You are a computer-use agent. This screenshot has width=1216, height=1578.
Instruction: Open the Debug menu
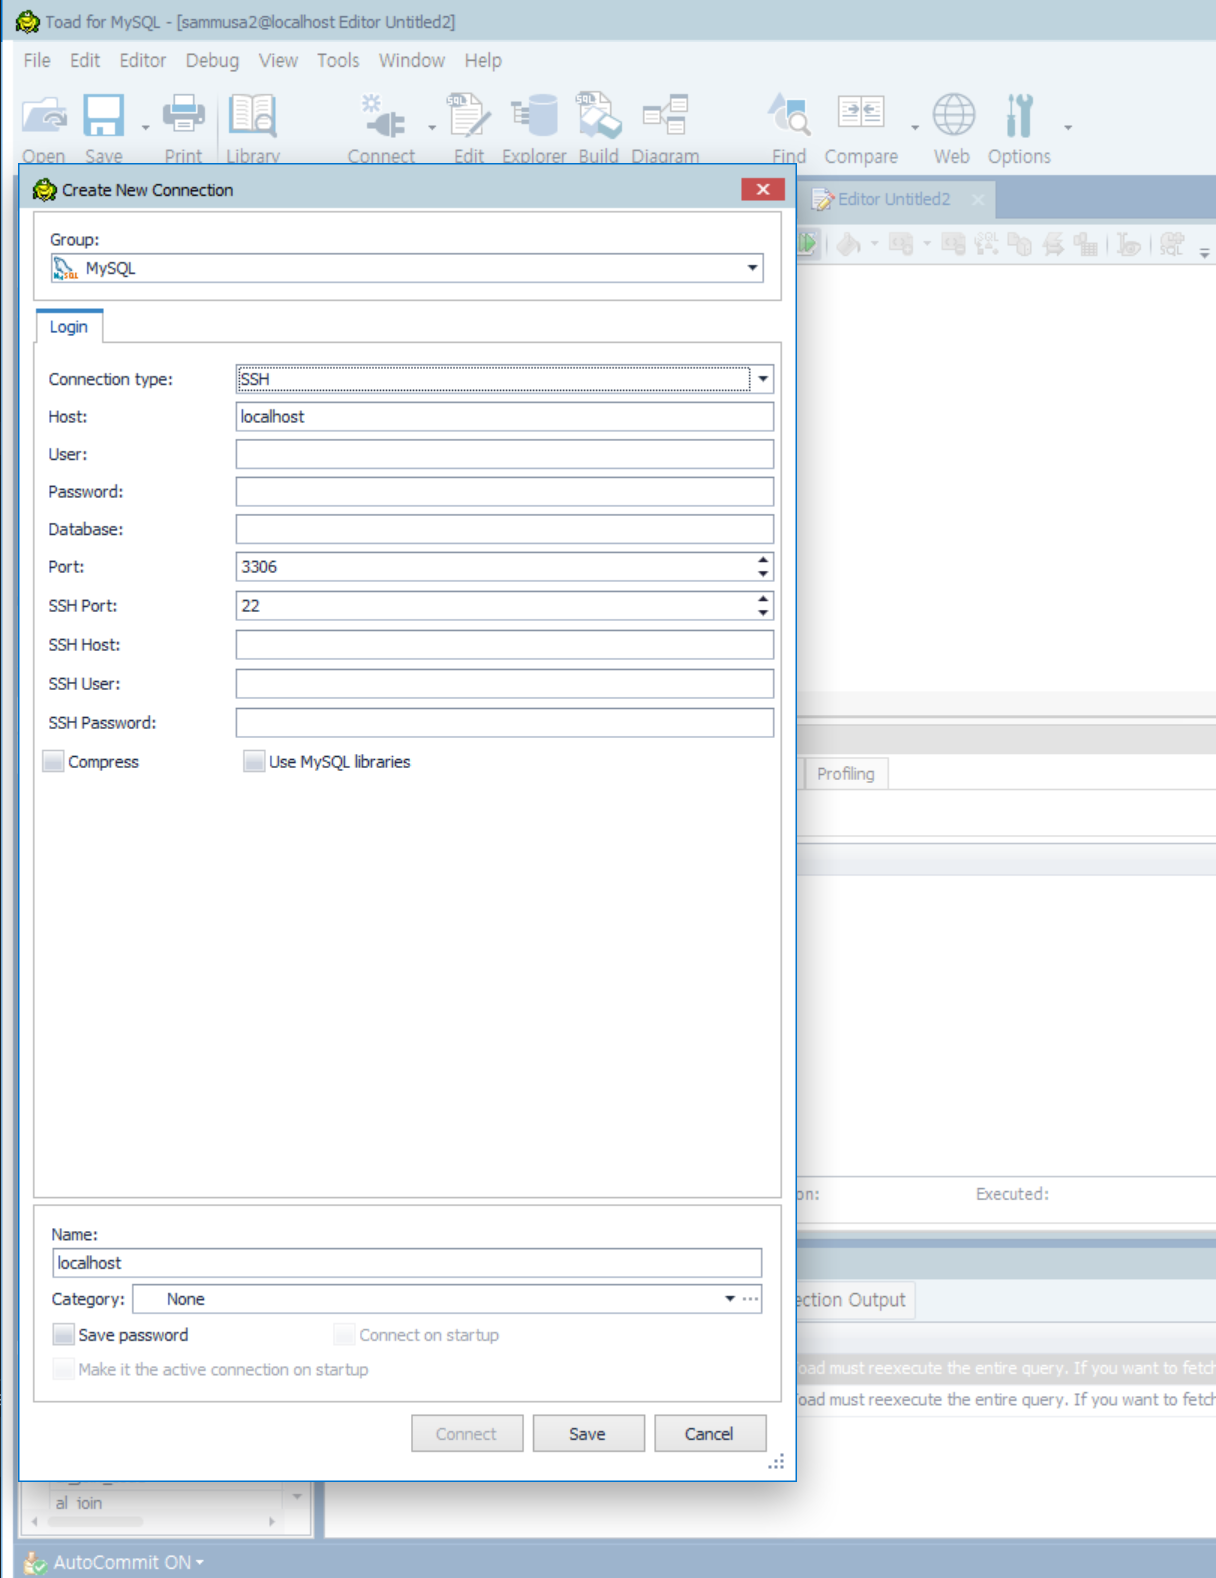pyautogui.click(x=212, y=60)
